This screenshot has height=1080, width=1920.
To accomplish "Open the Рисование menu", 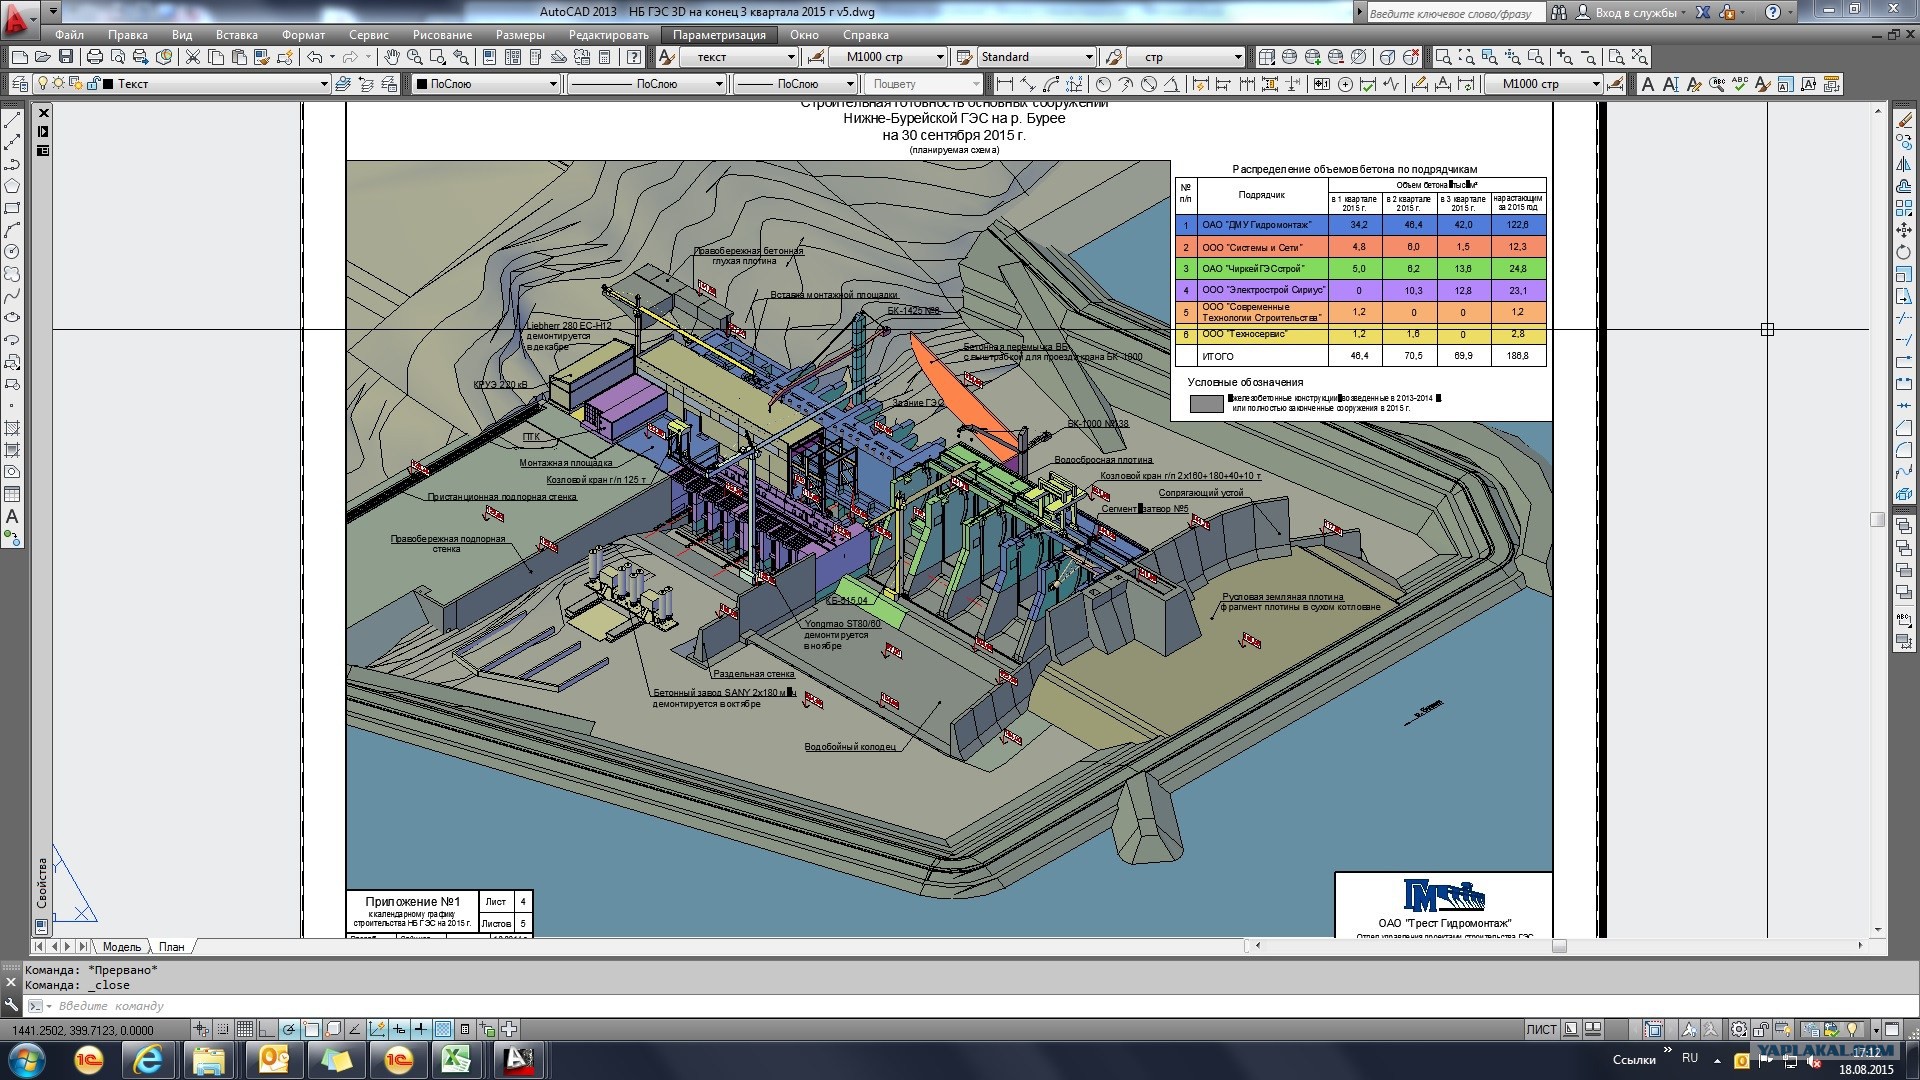I will point(442,35).
